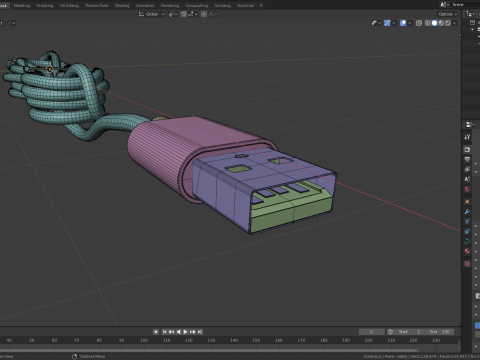Switch to material preview shading
Screen dimensions: 480x360
coord(441,23)
